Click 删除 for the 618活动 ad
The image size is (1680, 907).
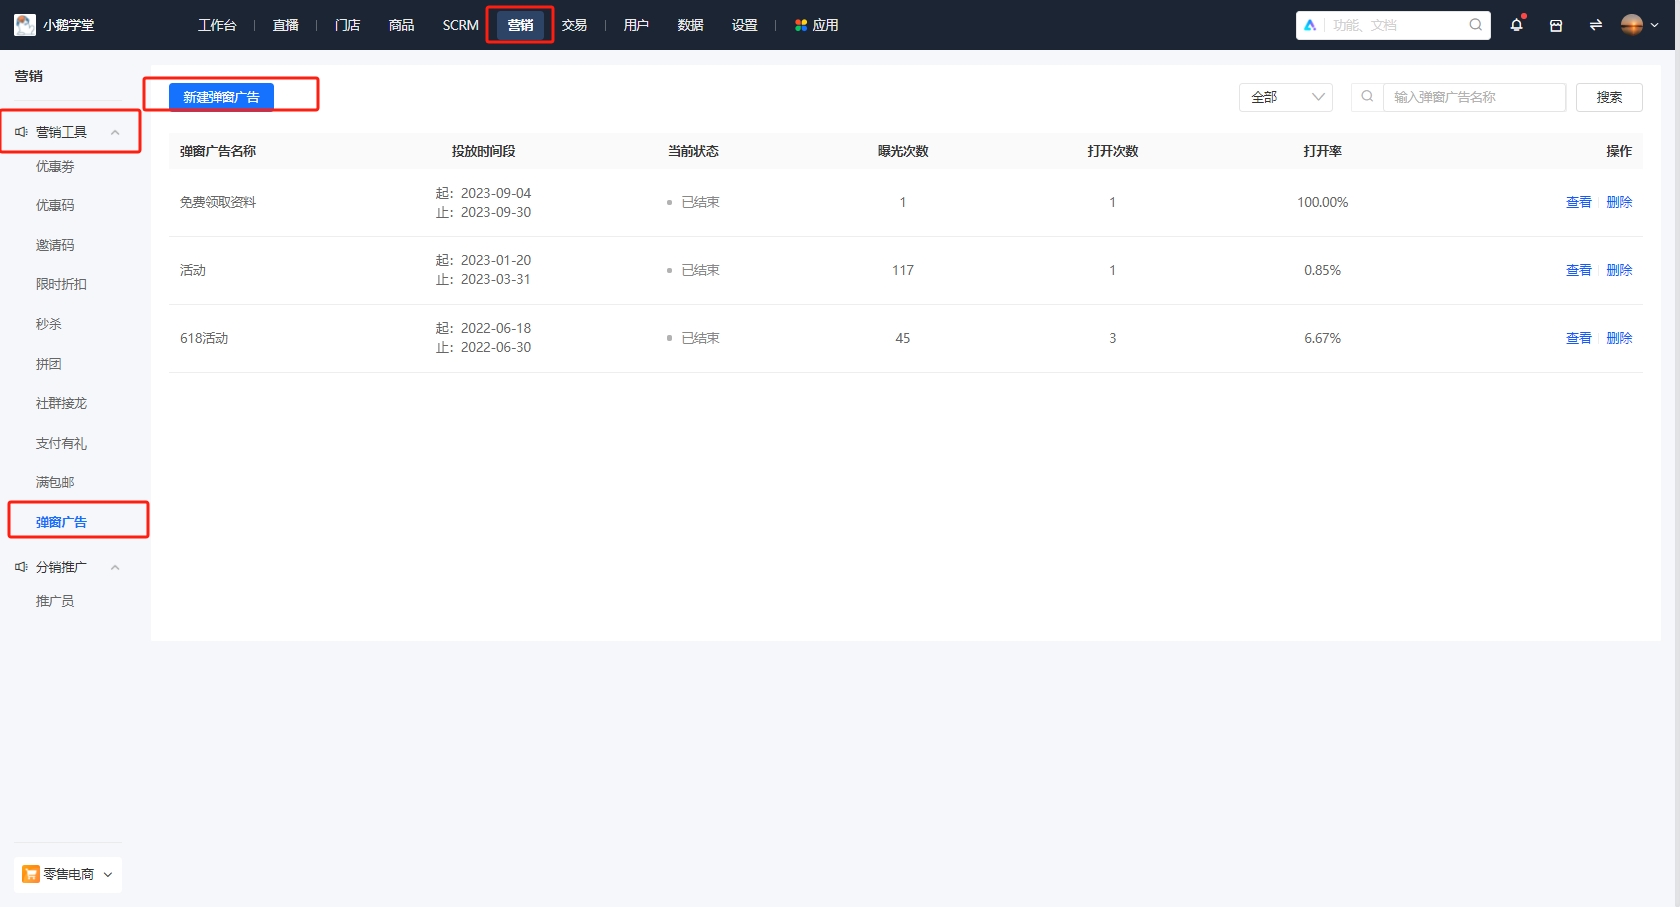[1619, 338]
